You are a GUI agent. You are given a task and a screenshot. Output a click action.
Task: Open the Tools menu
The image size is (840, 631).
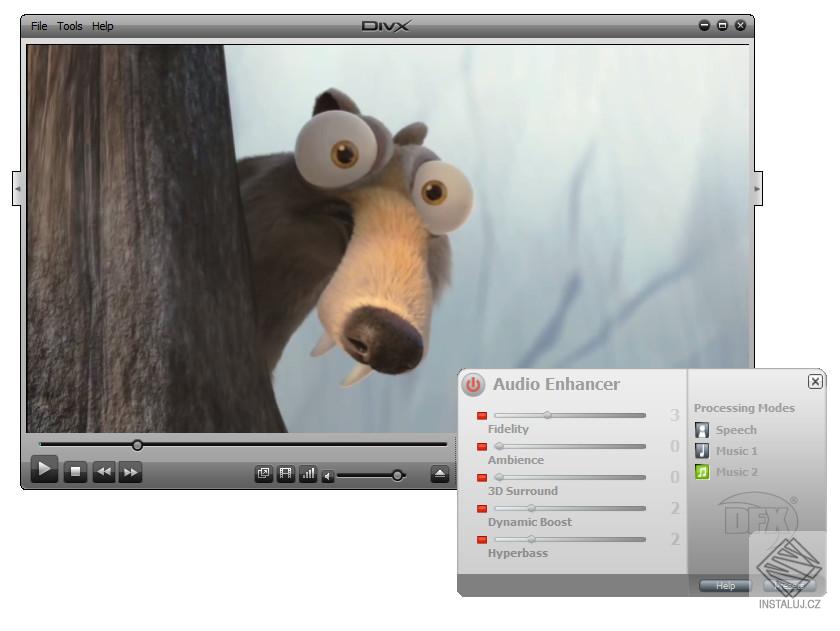tap(70, 26)
